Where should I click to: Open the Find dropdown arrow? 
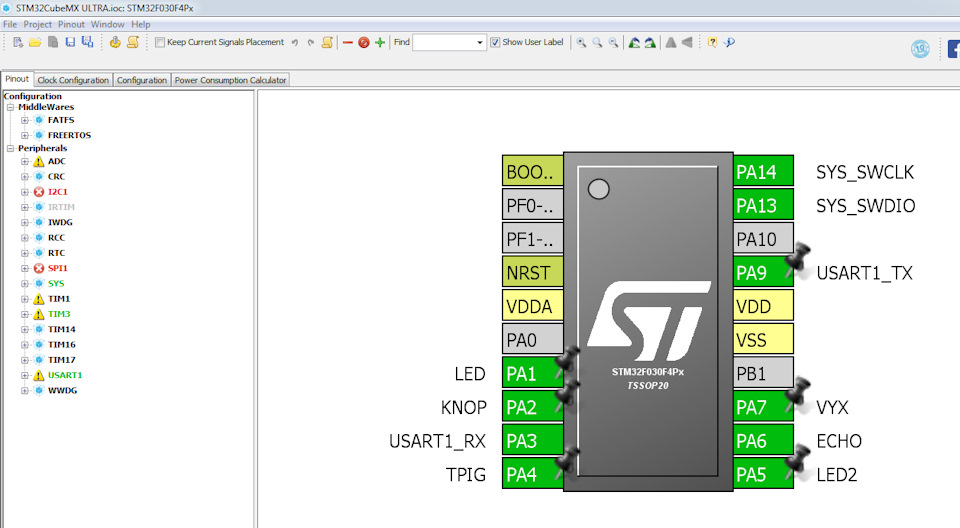pos(479,42)
